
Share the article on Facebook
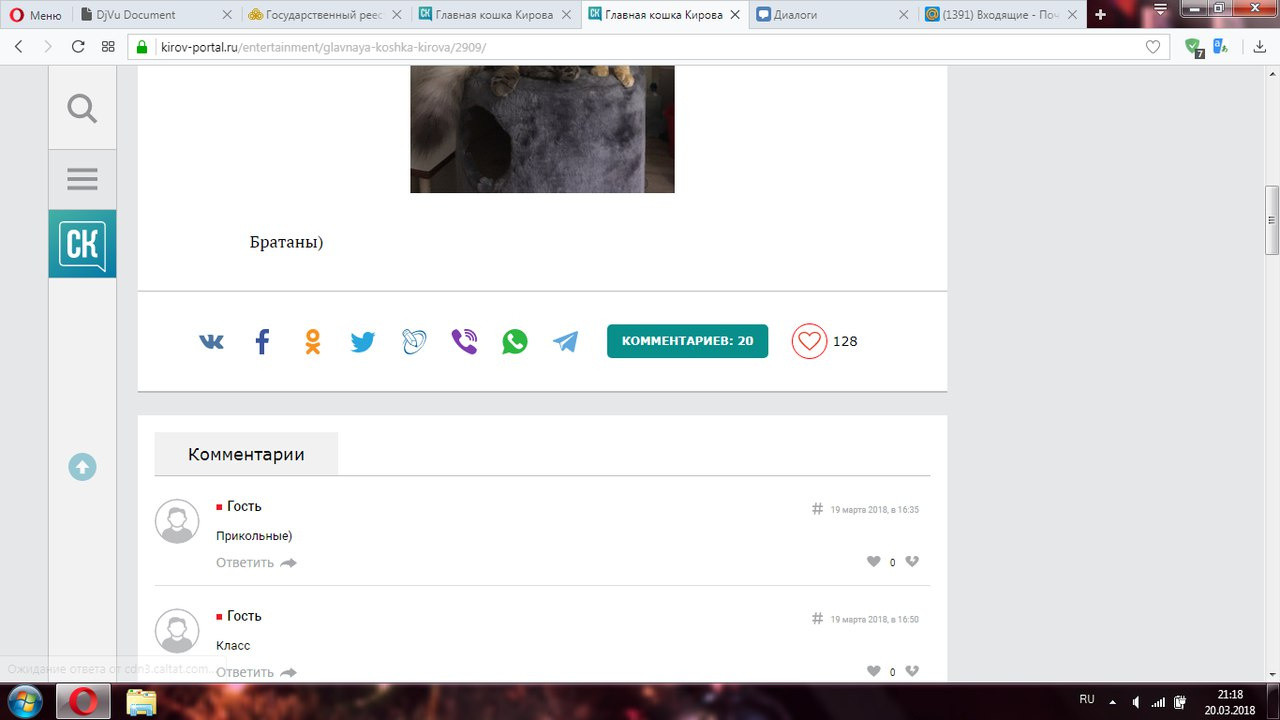click(262, 342)
